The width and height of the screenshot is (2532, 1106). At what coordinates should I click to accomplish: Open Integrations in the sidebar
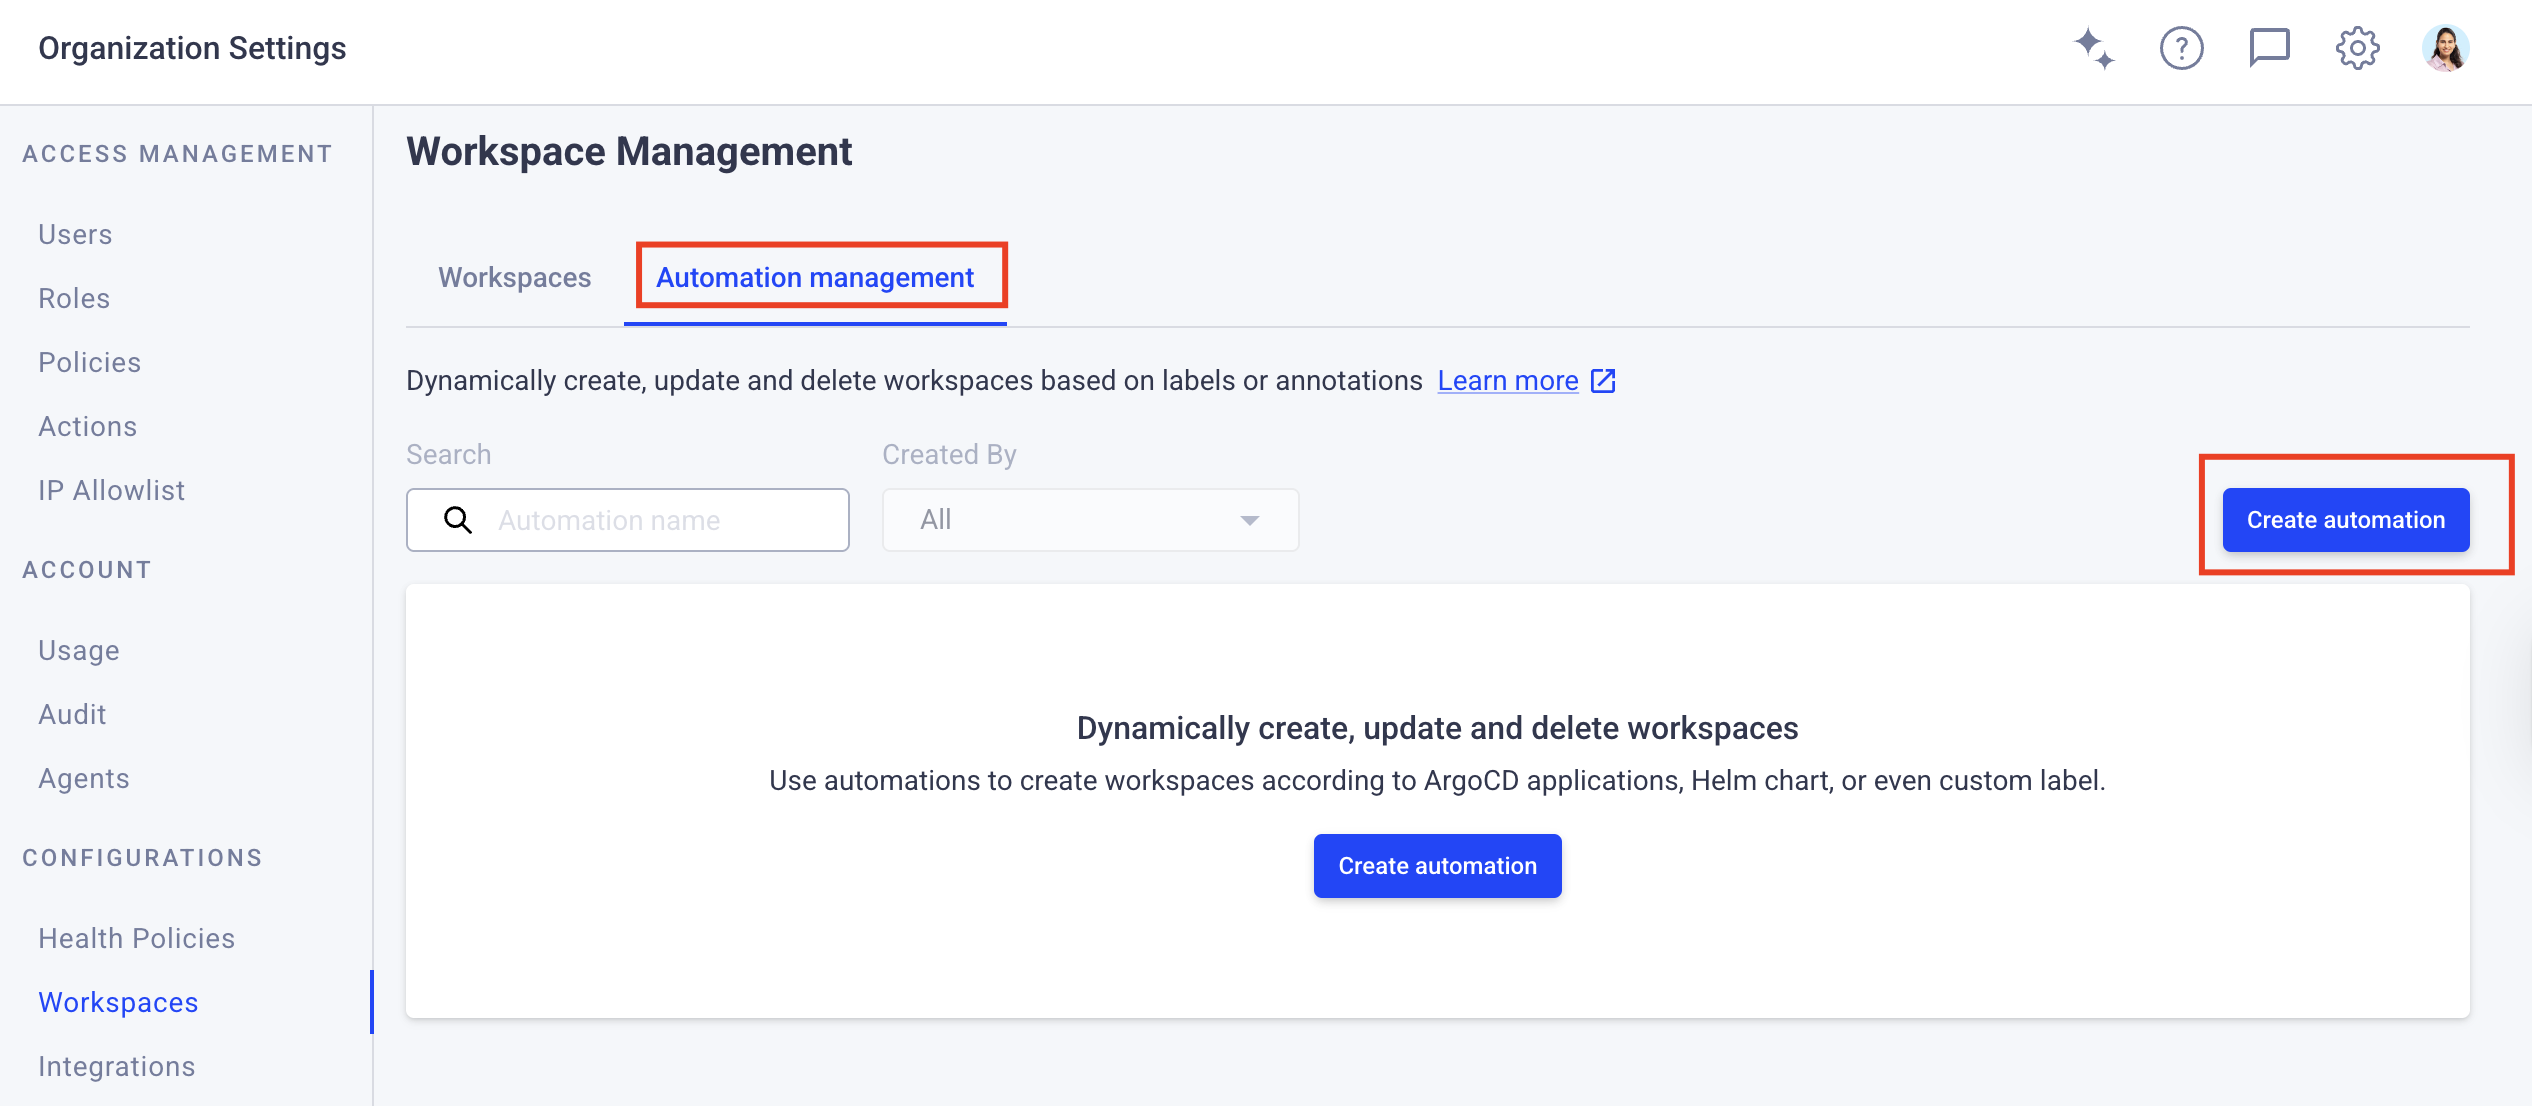tap(116, 1066)
